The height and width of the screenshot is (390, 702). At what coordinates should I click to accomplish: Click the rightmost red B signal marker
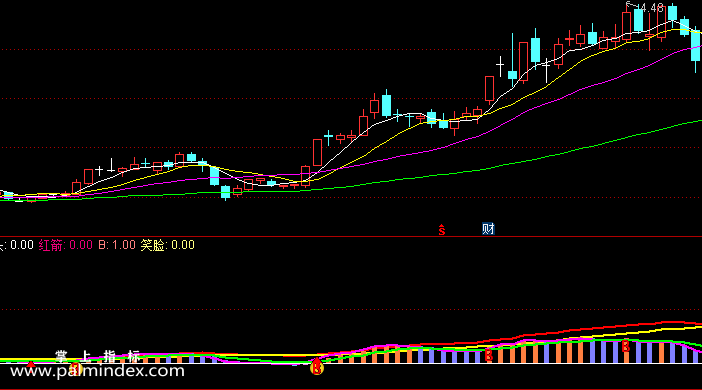tap(626, 346)
